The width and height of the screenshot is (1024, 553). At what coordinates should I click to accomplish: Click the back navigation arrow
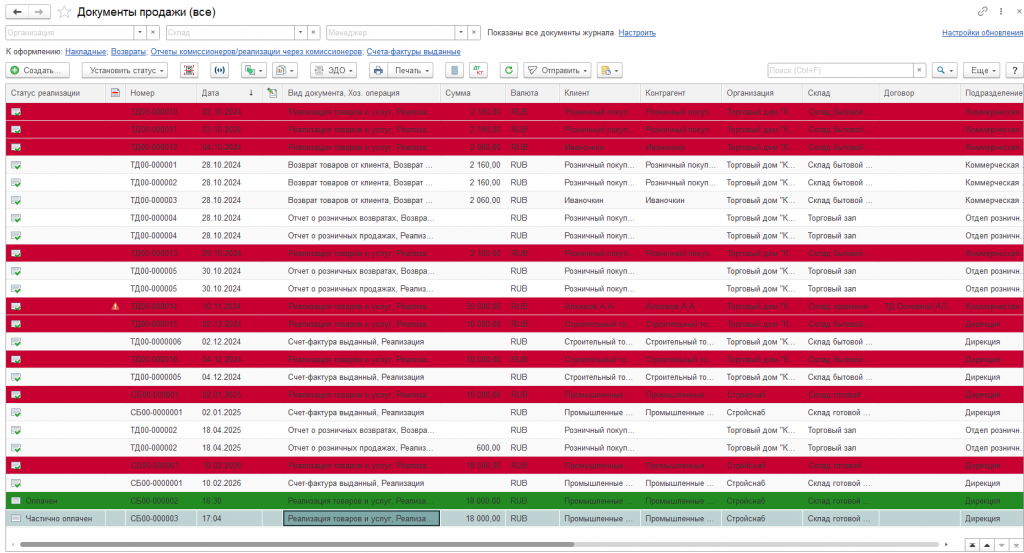pyautogui.click(x=16, y=11)
